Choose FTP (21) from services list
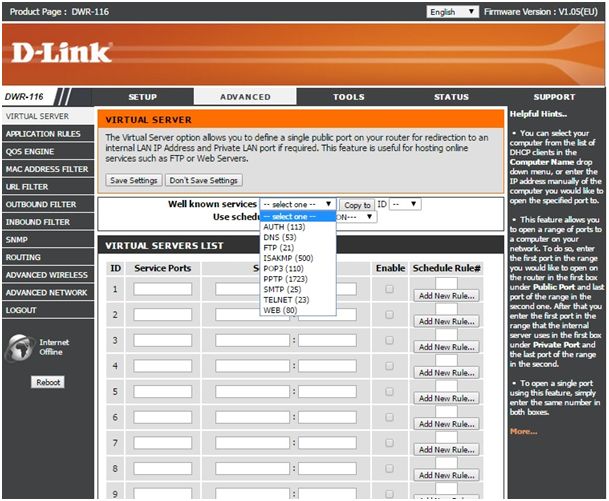 [298, 248]
